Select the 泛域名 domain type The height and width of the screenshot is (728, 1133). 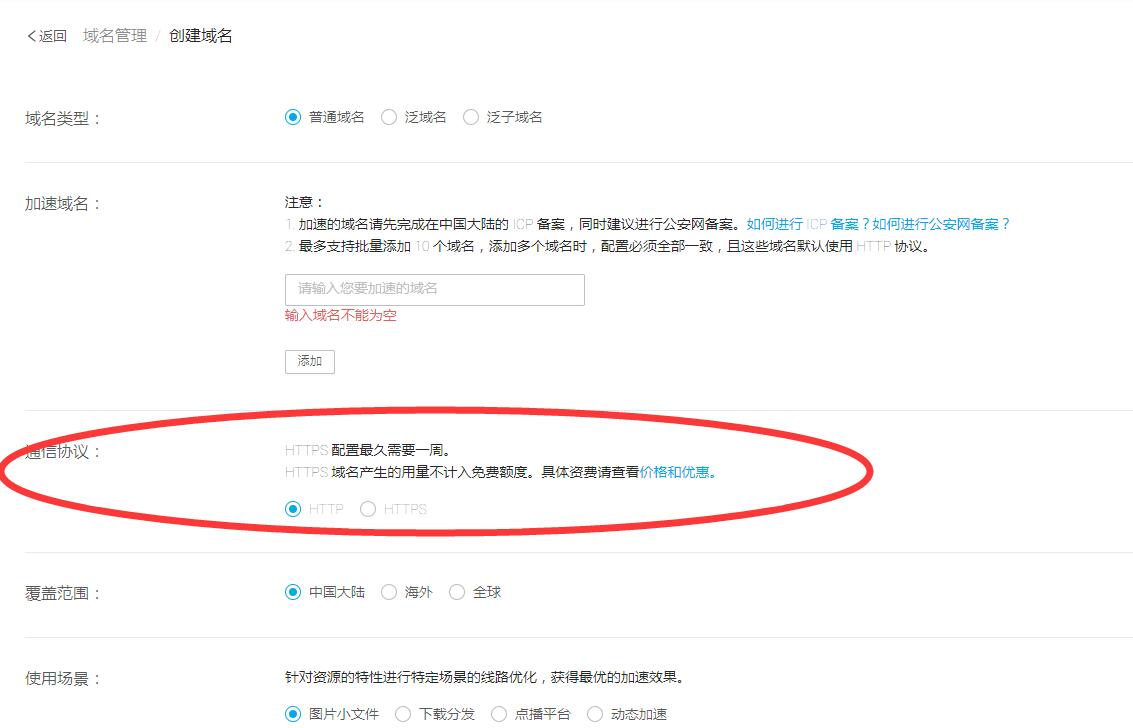coord(388,117)
